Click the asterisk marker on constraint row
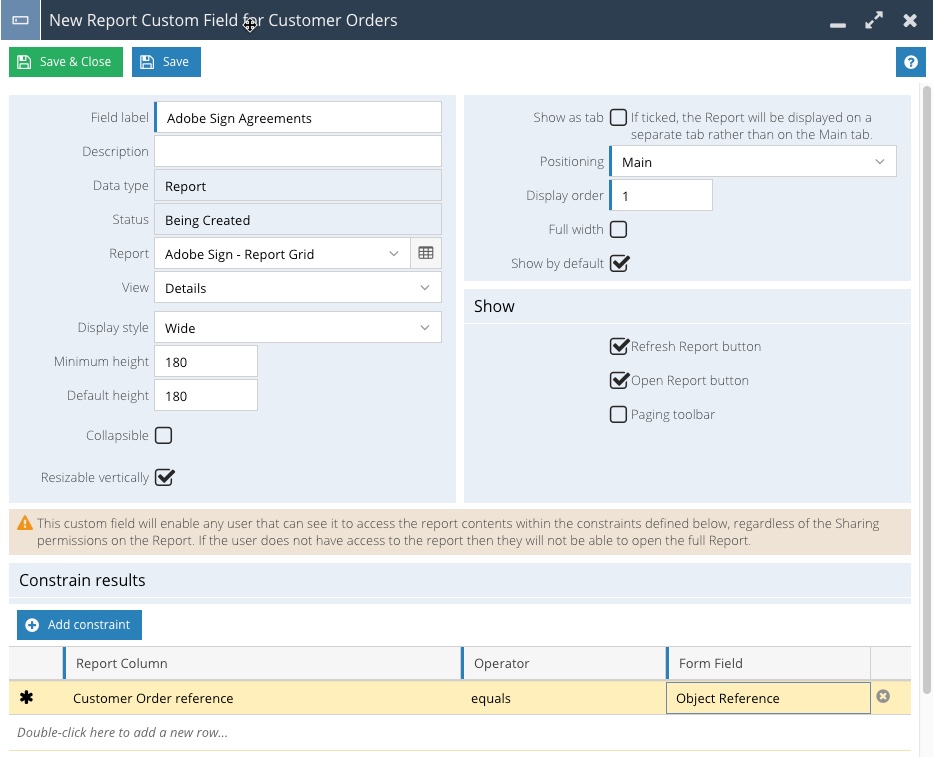 [x=27, y=698]
